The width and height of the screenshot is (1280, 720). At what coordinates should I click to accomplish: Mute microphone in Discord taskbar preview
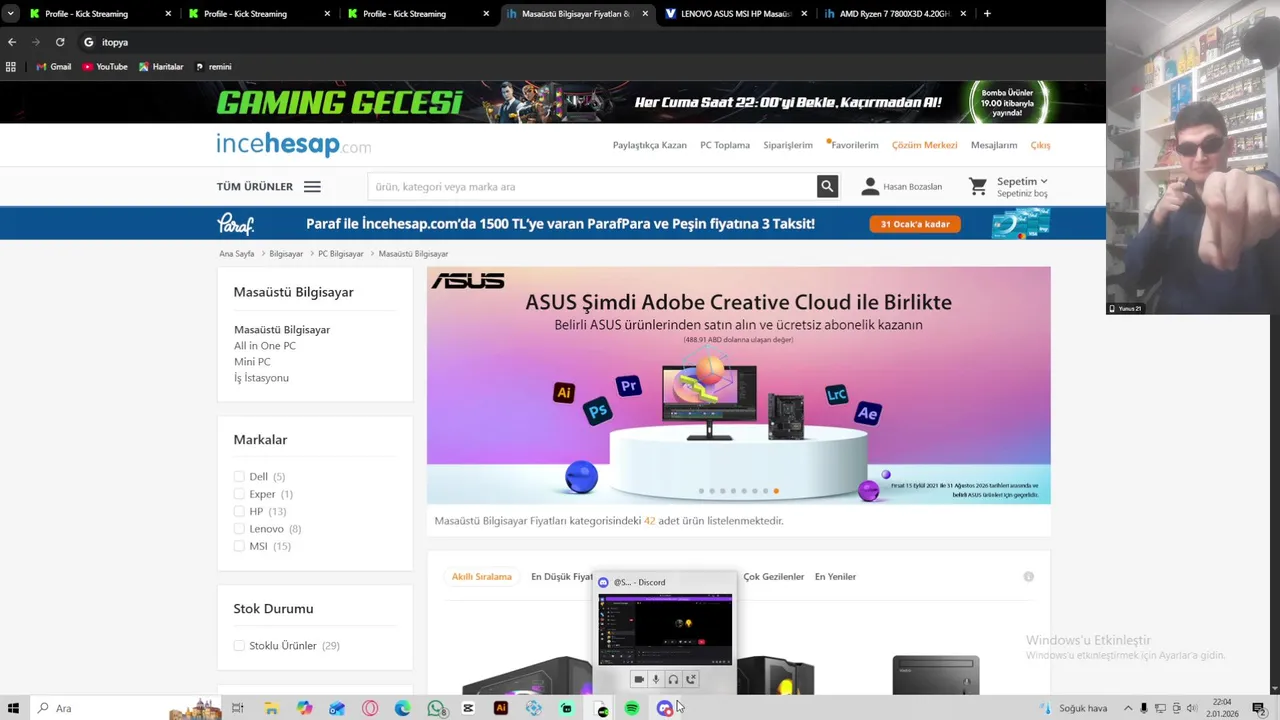click(x=656, y=679)
